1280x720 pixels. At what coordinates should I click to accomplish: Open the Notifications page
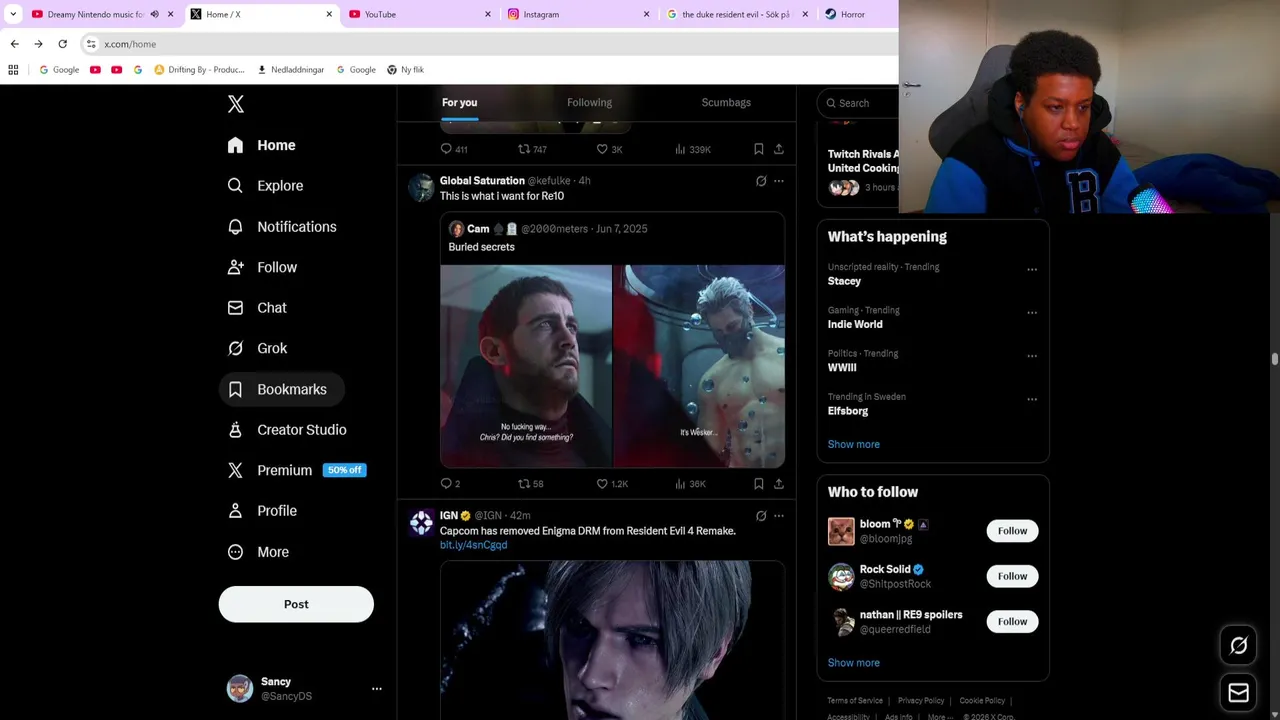click(x=282, y=227)
